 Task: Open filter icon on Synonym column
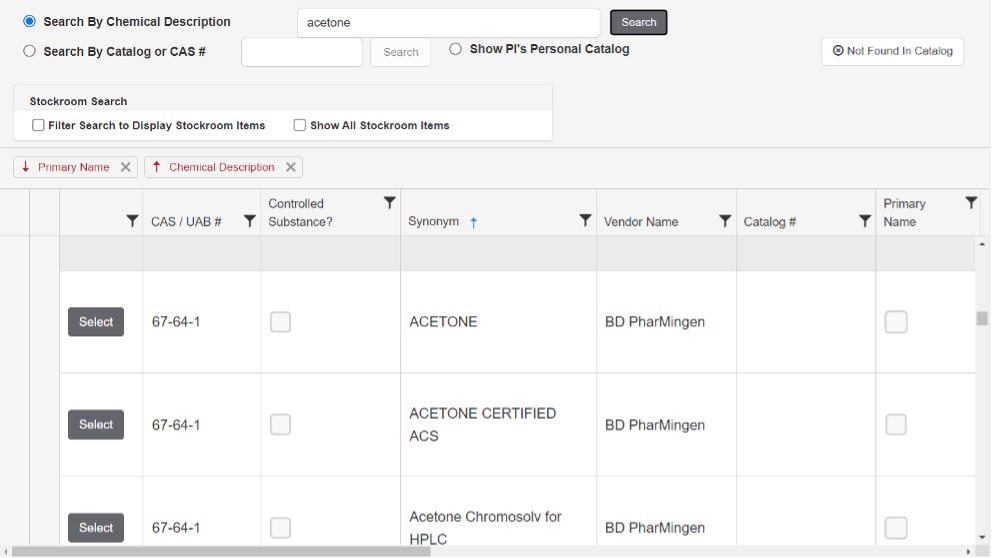585,221
